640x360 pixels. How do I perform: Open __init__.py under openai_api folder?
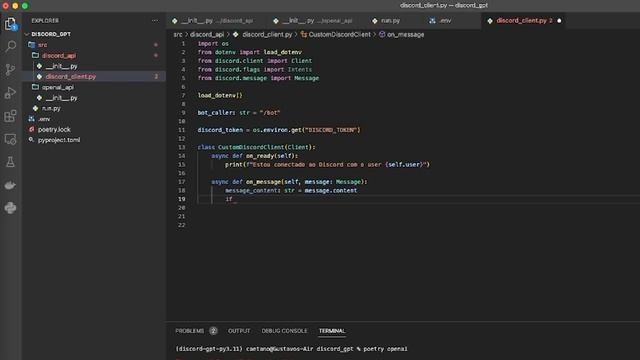[x=61, y=98]
